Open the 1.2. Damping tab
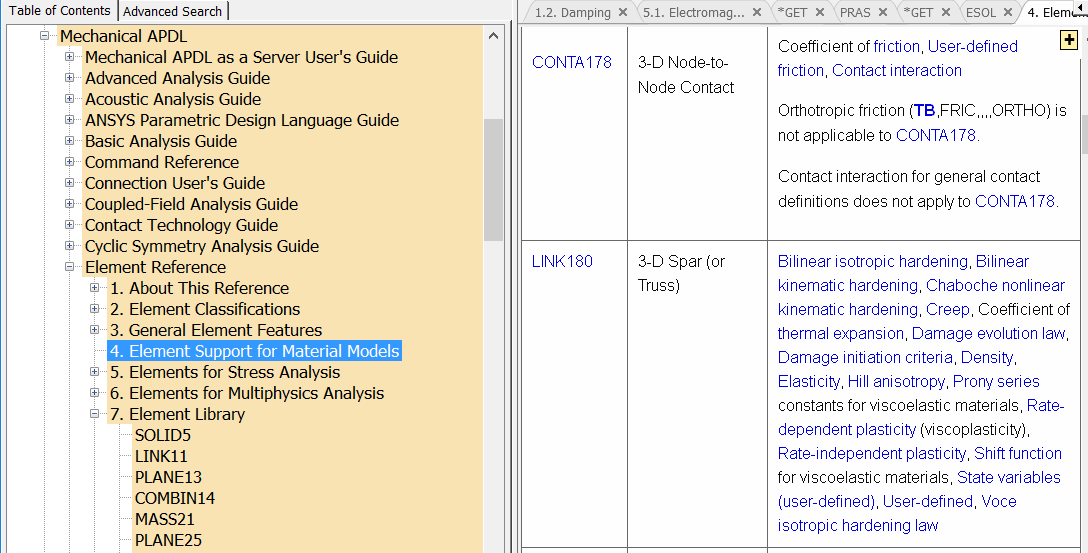The image size is (1088, 553). [x=572, y=12]
